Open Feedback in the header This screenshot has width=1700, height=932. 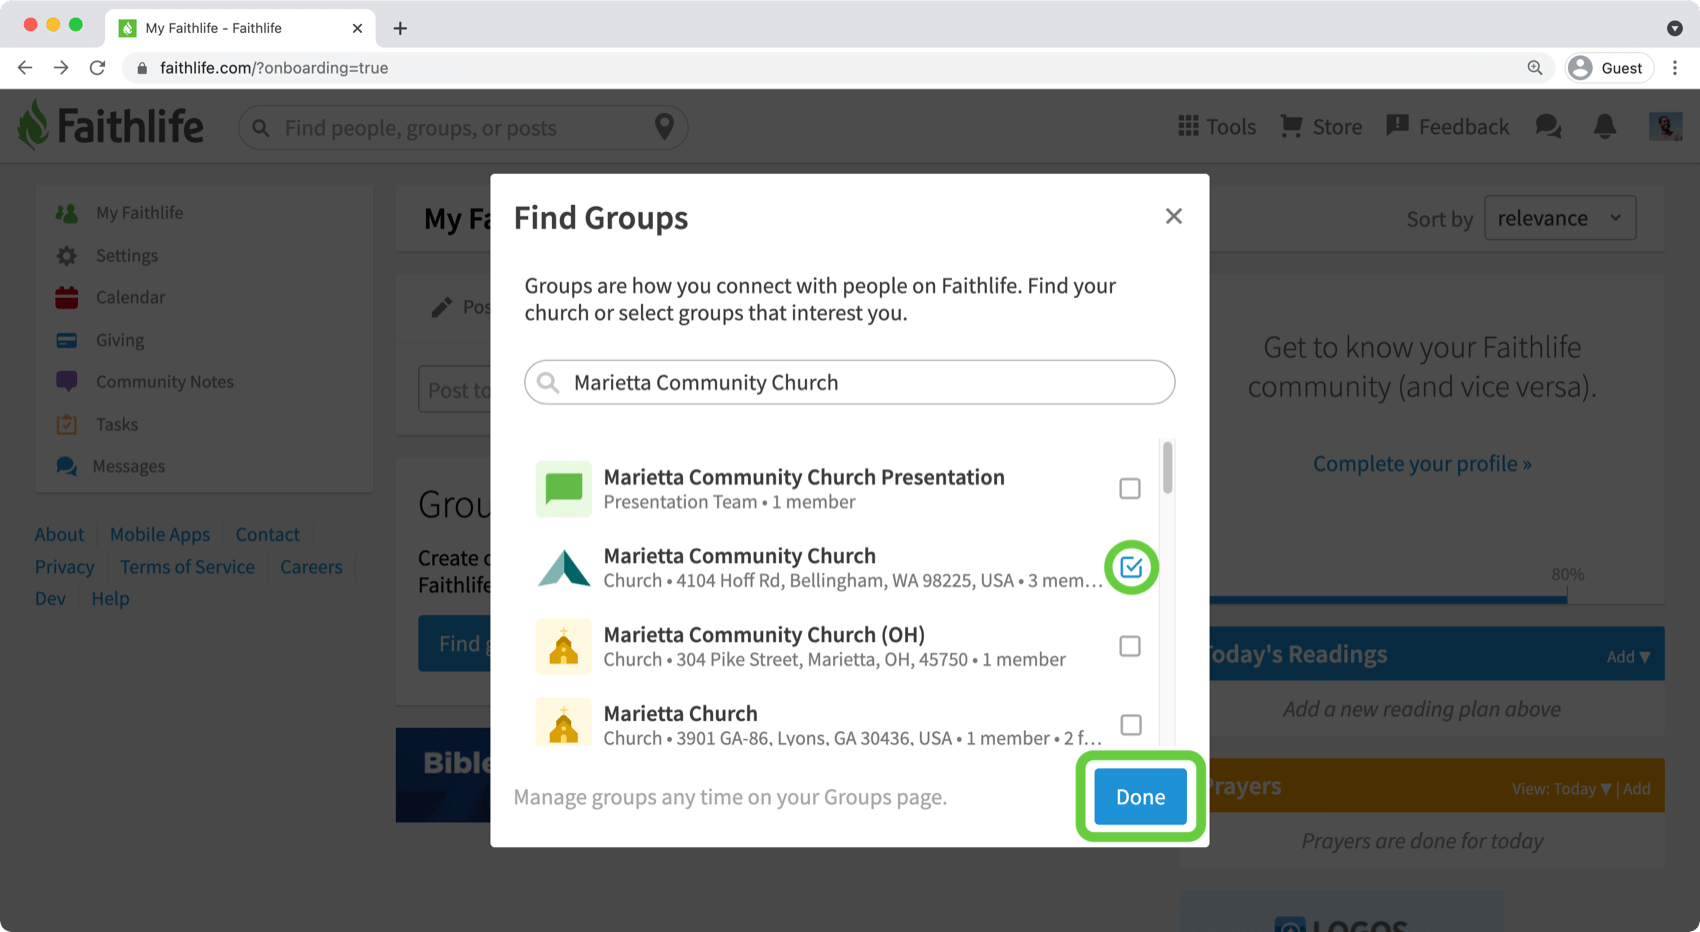click(1447, 127)
